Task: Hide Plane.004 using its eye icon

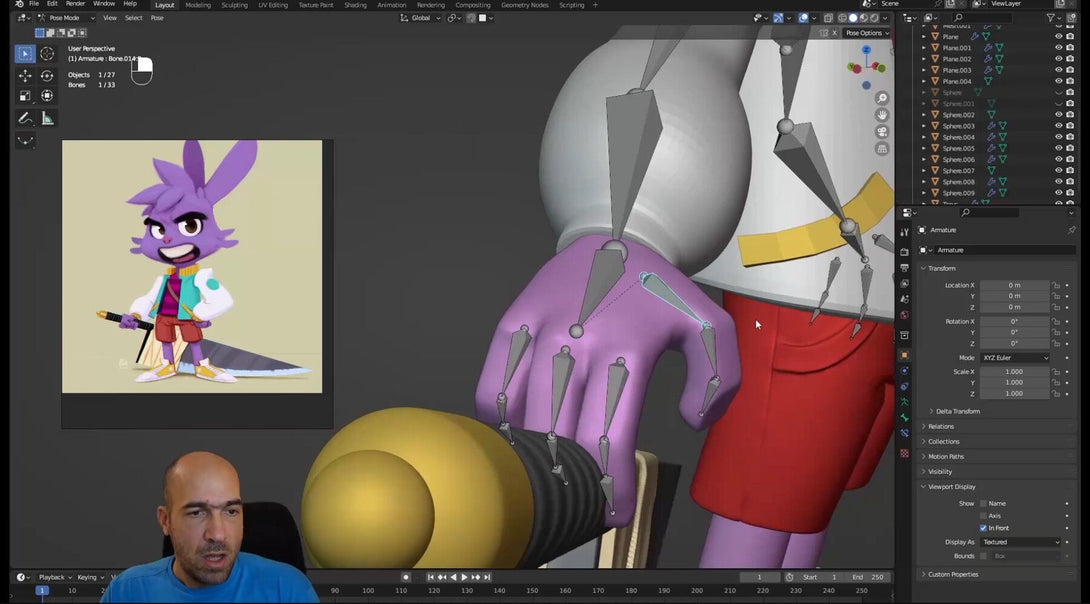Action: click(1059, 81)
